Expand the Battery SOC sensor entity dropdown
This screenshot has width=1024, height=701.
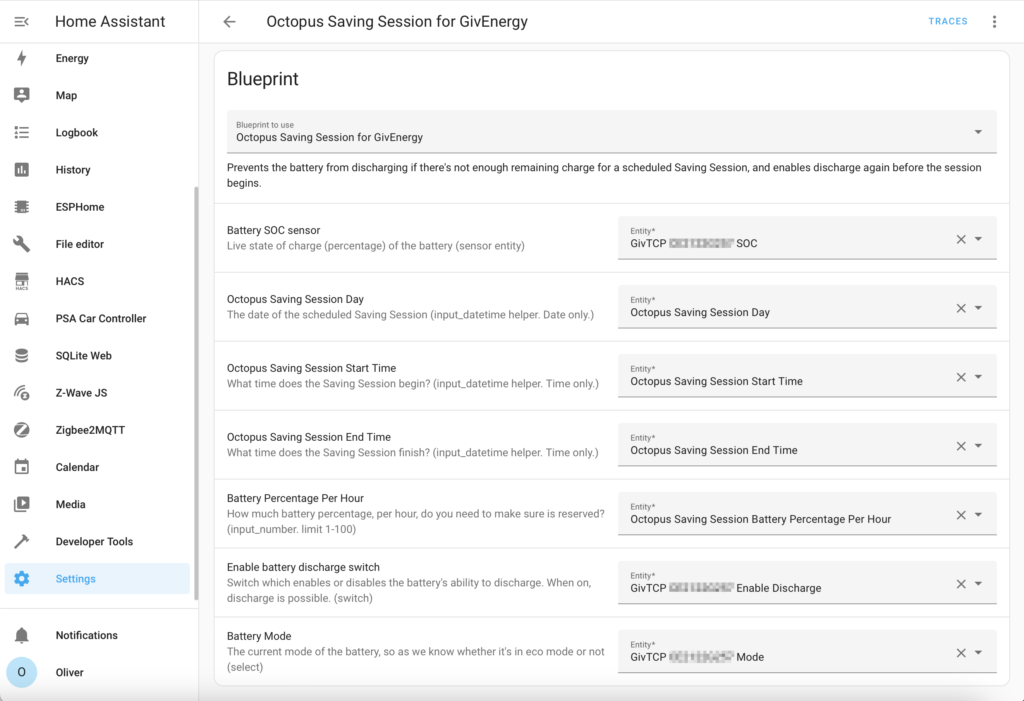[978, 239]
